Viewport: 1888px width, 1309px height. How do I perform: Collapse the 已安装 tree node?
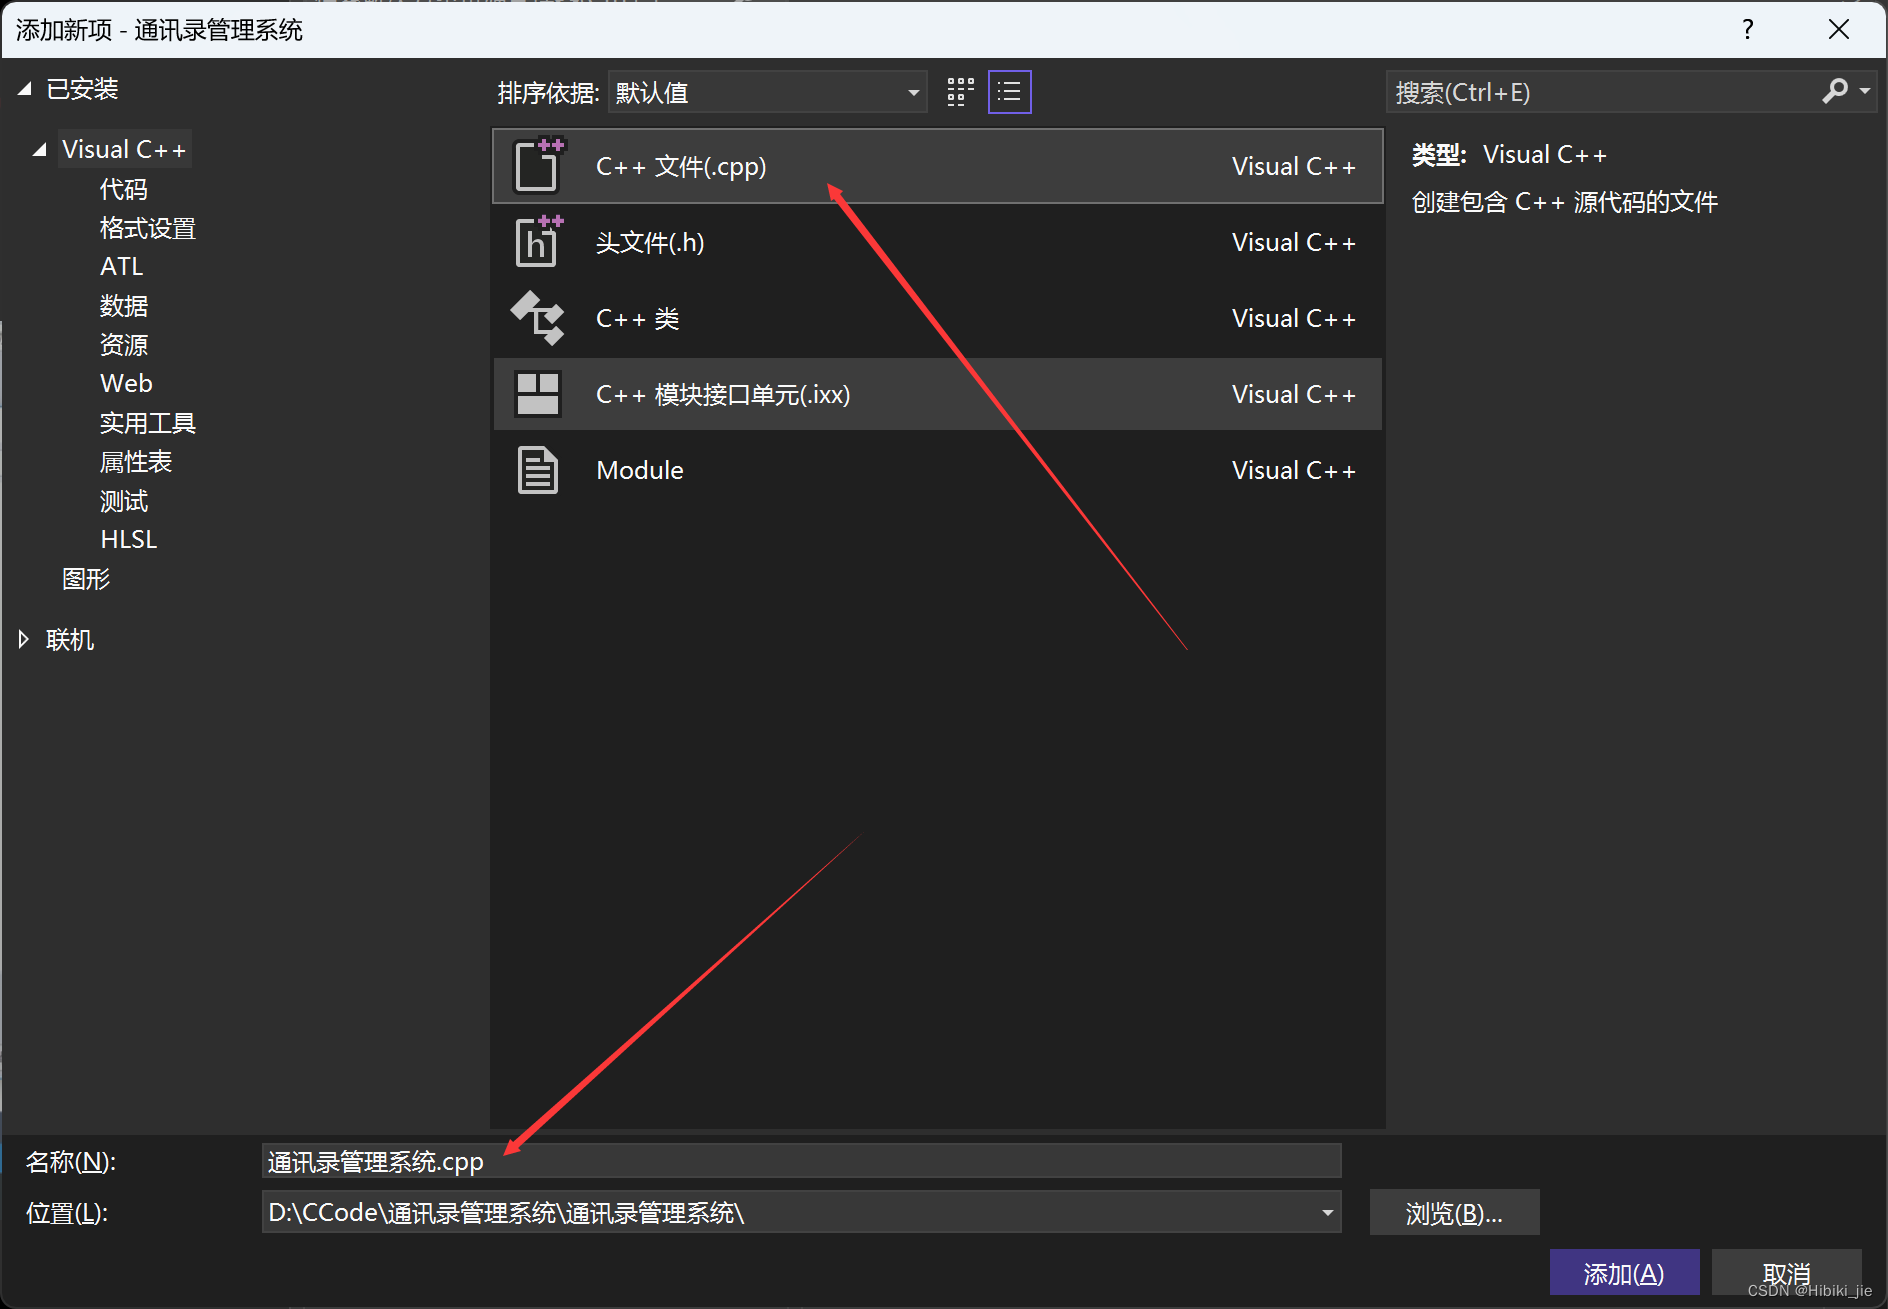pos(25,89)
